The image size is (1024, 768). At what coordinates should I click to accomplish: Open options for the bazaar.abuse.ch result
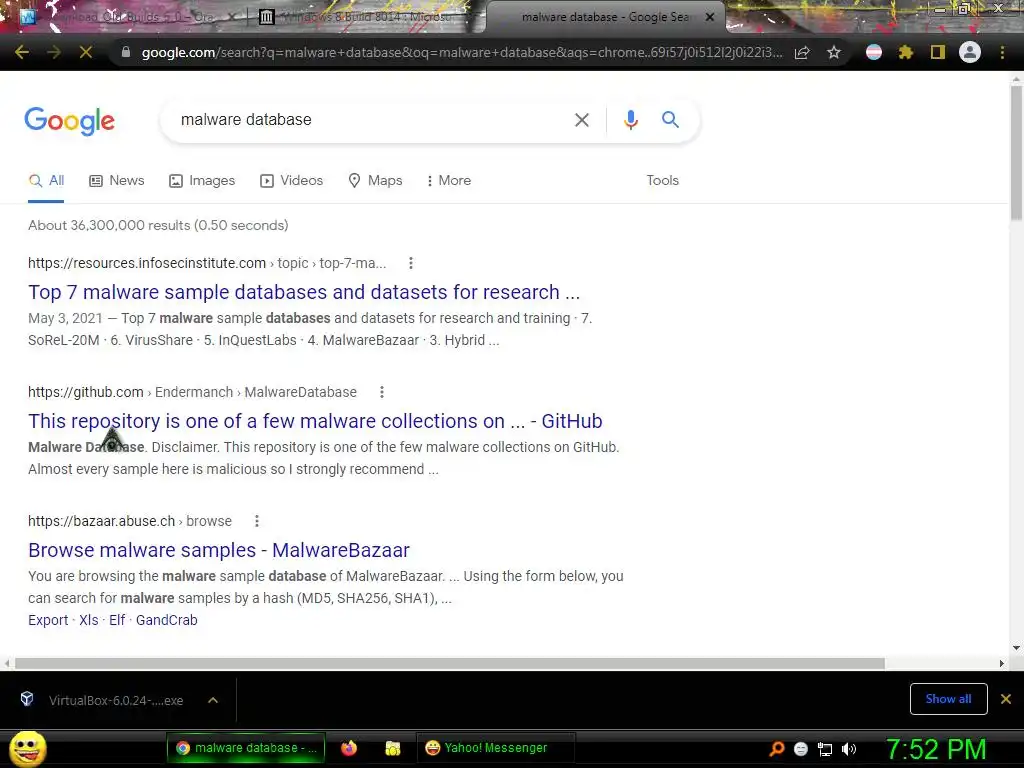coord(257,521)
